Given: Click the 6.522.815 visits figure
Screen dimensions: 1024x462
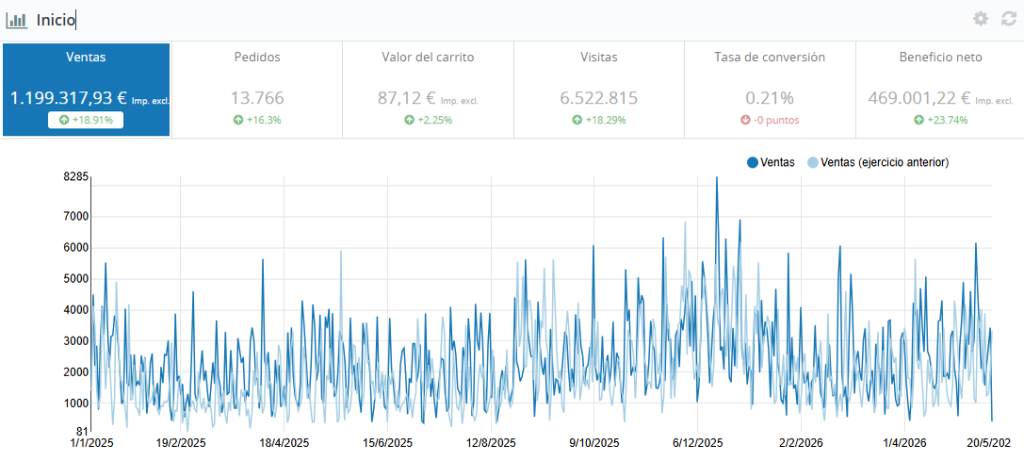Looking at the screenshot, I should 599,98.
